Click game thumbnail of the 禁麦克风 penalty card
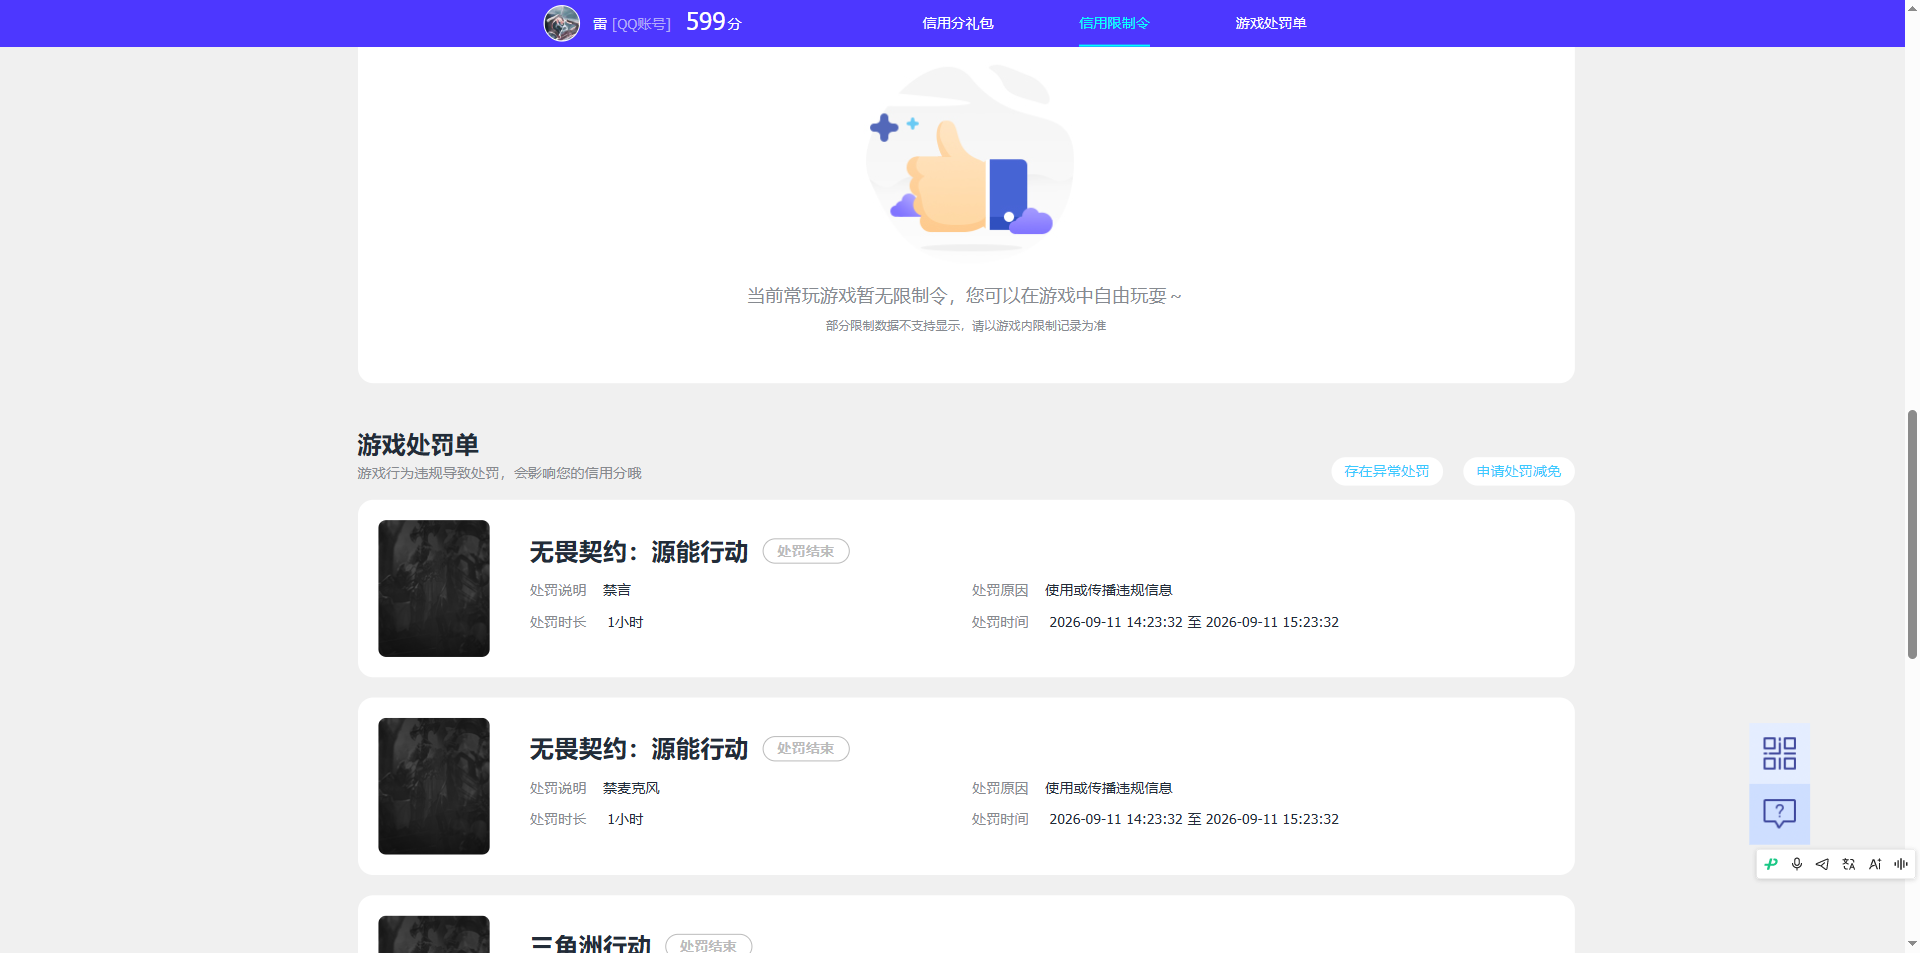Image resolution: width=1920 pixels, height=953 pixels. tap(434, 786)
